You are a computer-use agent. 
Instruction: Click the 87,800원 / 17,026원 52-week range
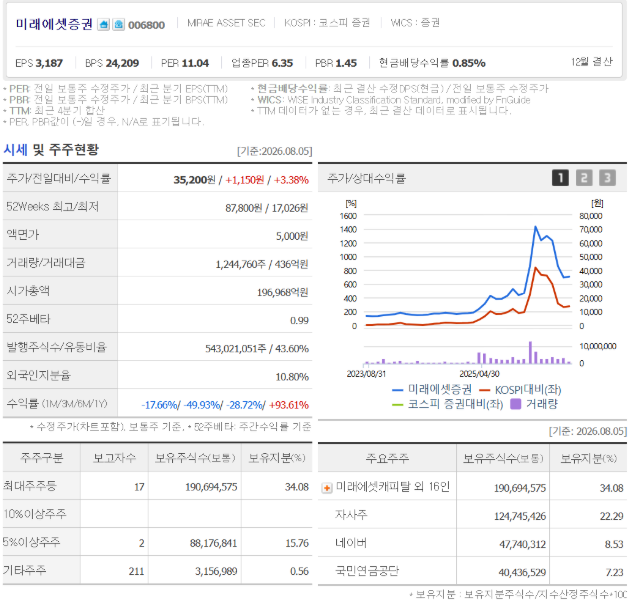(x=266, y=208)
